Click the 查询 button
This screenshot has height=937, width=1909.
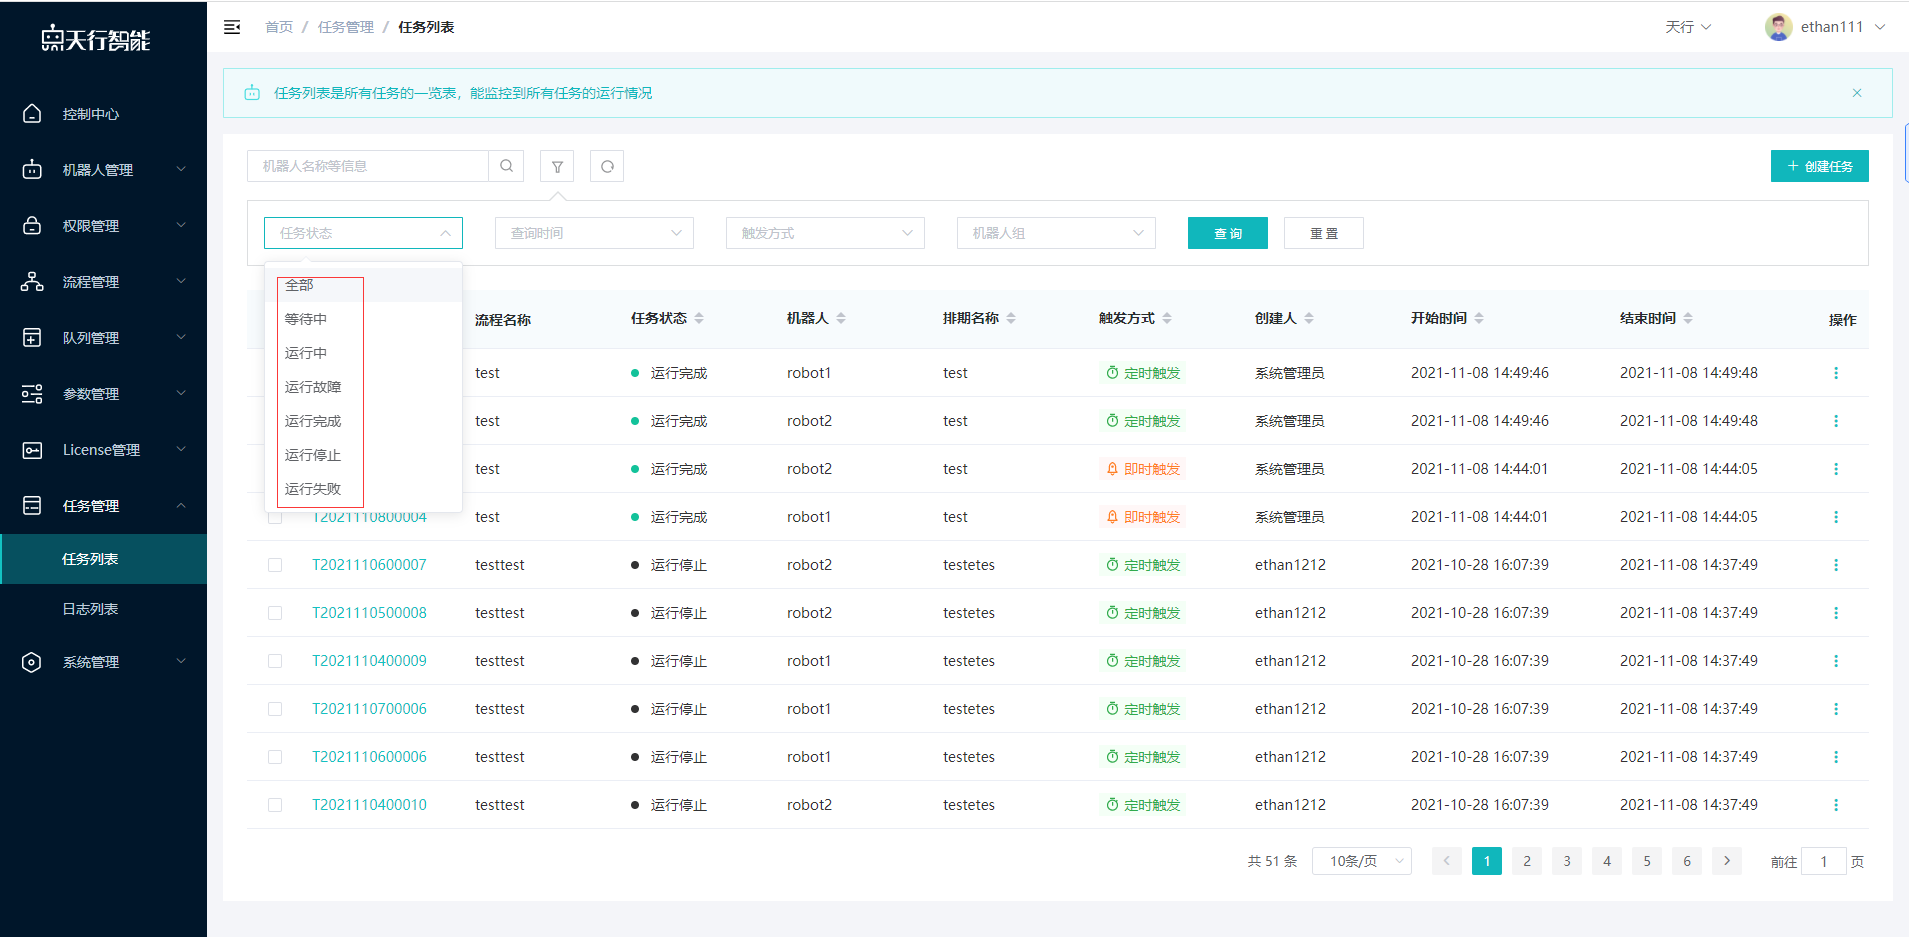click(x=1227, y=233)
